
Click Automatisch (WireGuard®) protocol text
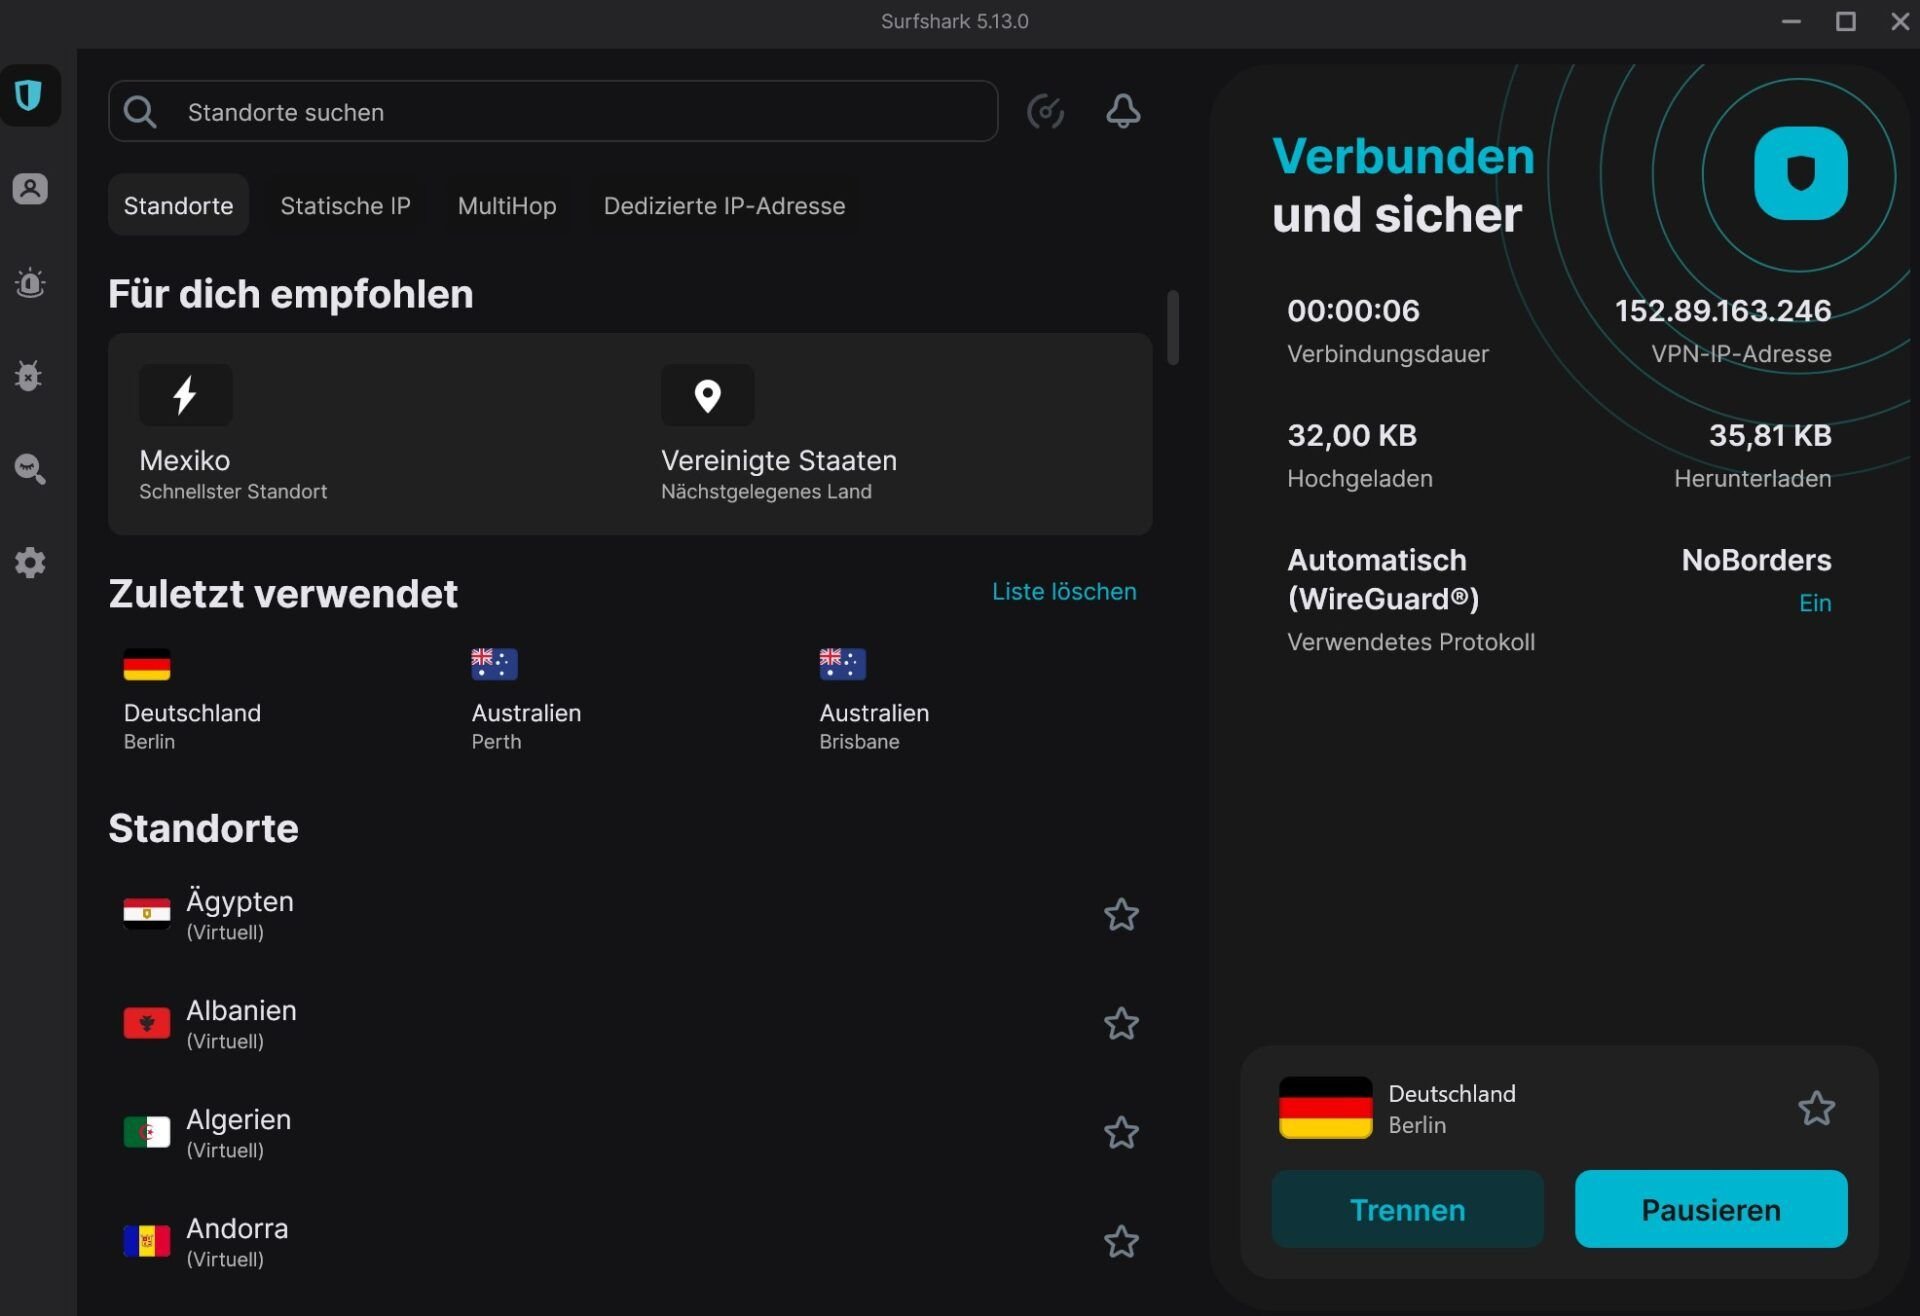point(1383,579)
